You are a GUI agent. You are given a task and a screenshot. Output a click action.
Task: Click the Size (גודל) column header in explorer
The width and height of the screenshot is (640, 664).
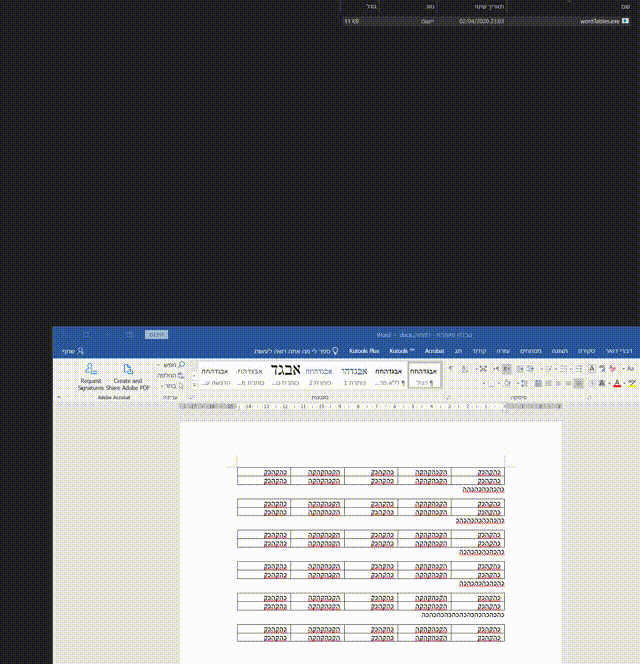(371, 7)
